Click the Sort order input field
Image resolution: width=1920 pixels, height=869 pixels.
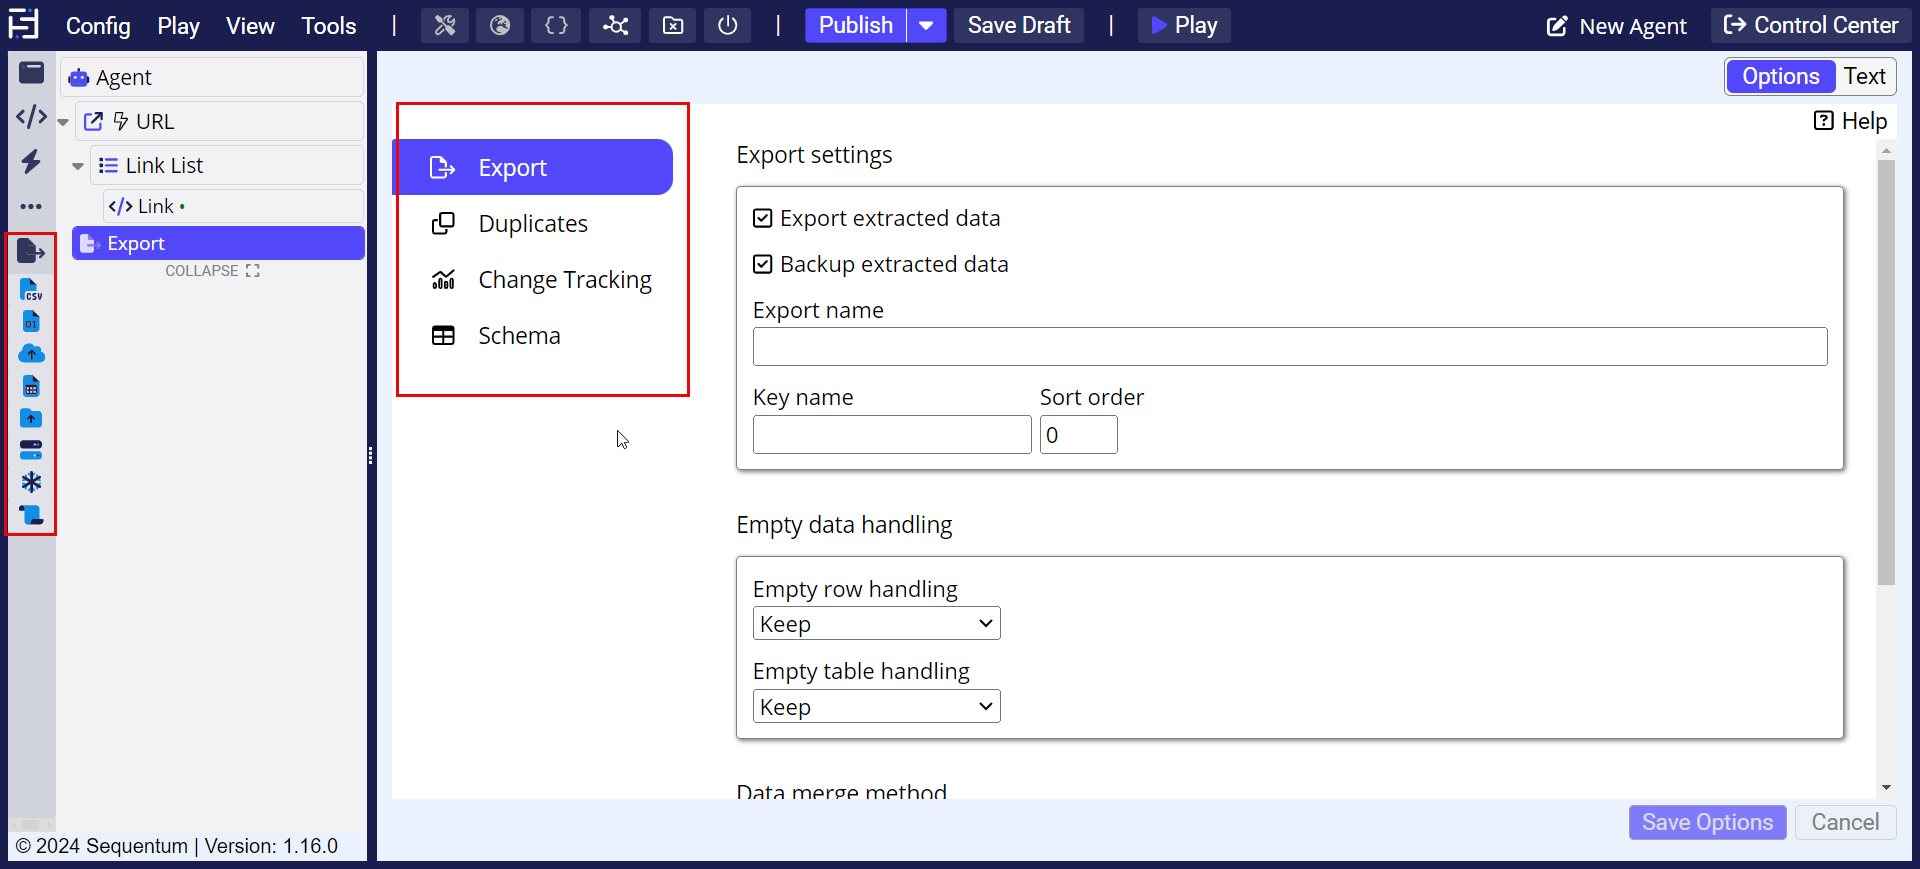click(x=1078, y=435)
